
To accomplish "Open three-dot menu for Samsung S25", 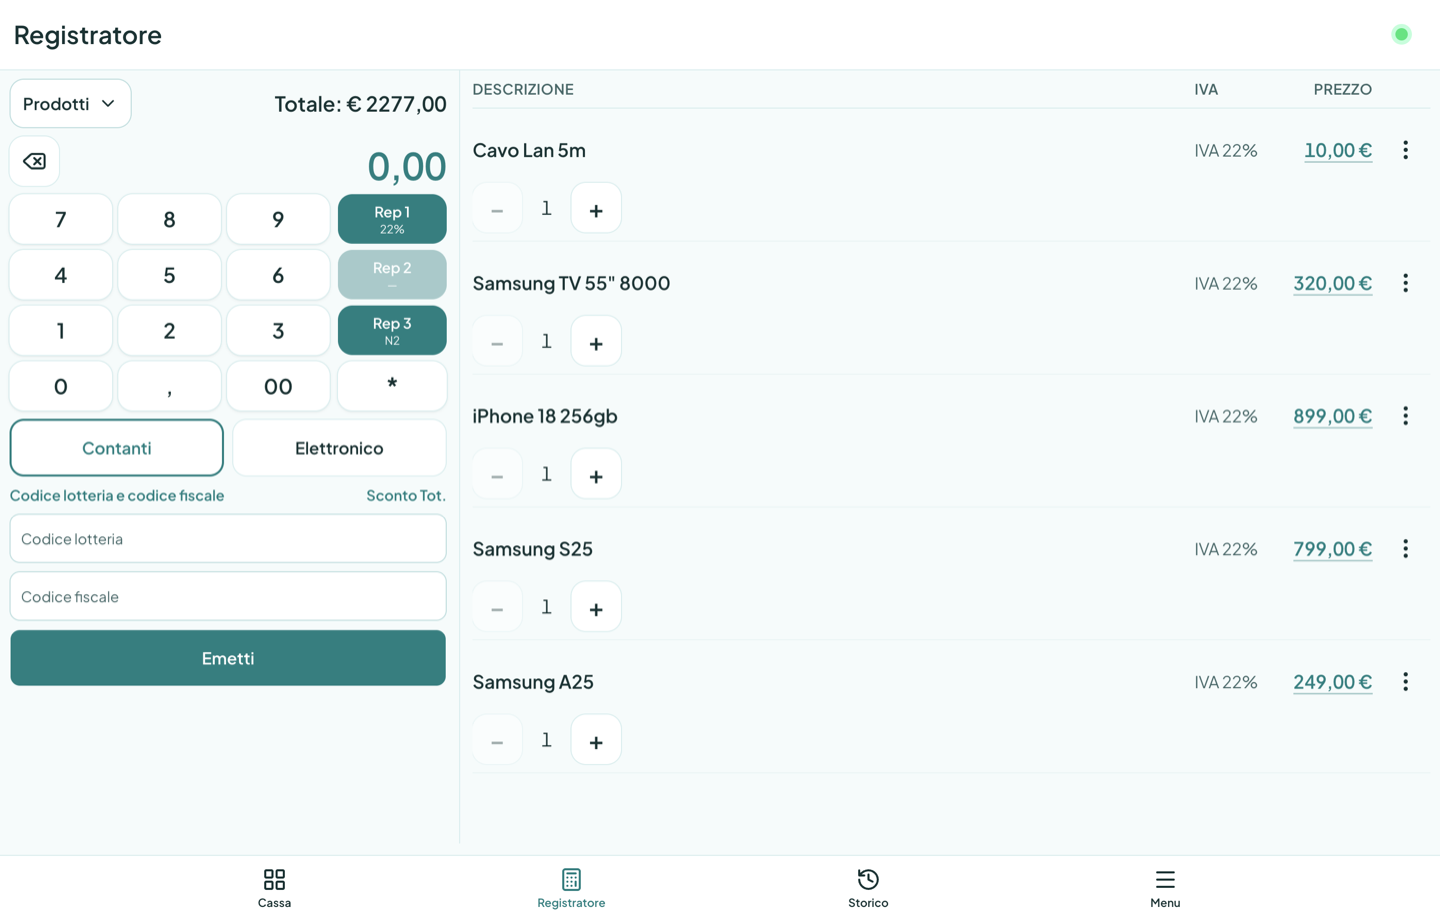I will (1405, 549).
